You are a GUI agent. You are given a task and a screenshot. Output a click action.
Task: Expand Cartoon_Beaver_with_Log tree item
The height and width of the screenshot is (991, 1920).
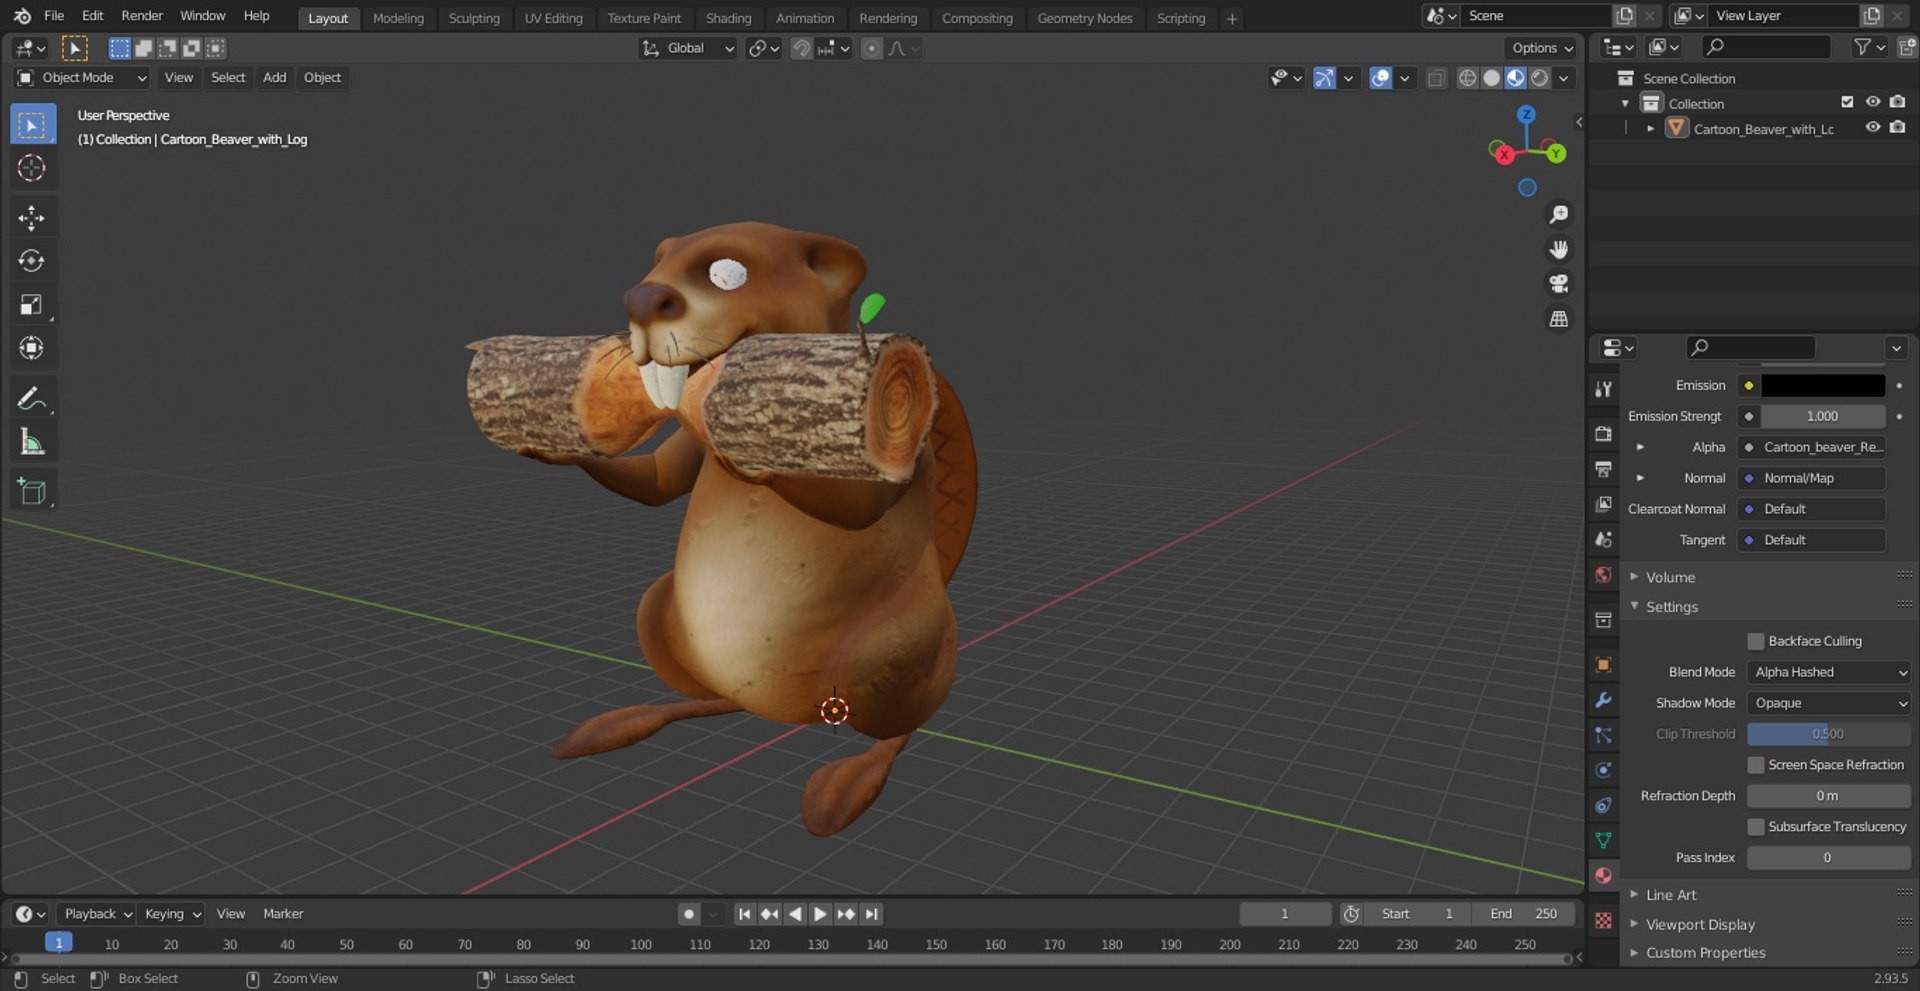[x=1650, y=129]
